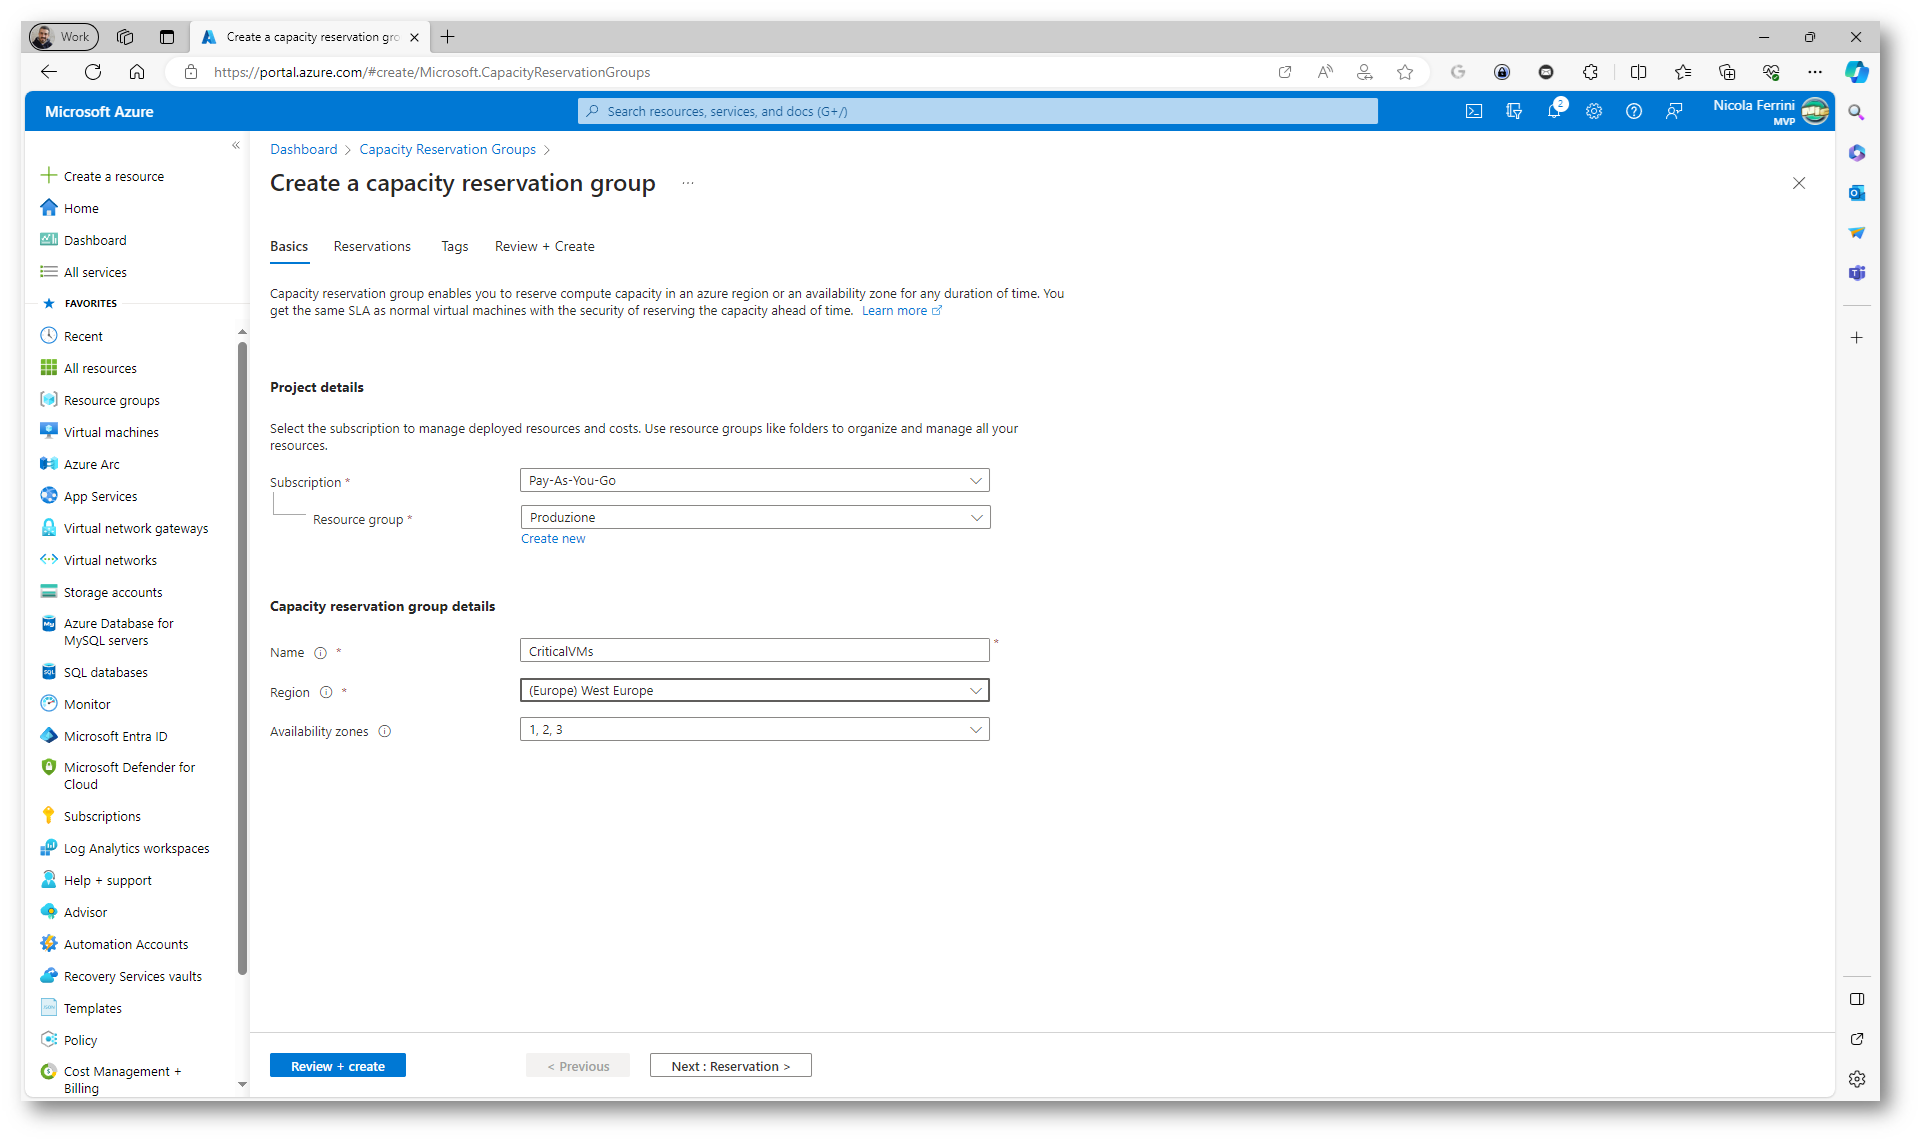Open Log Analytics workspaces in sidebar
Viewport: 1922px width, 1143px height.
136,848
